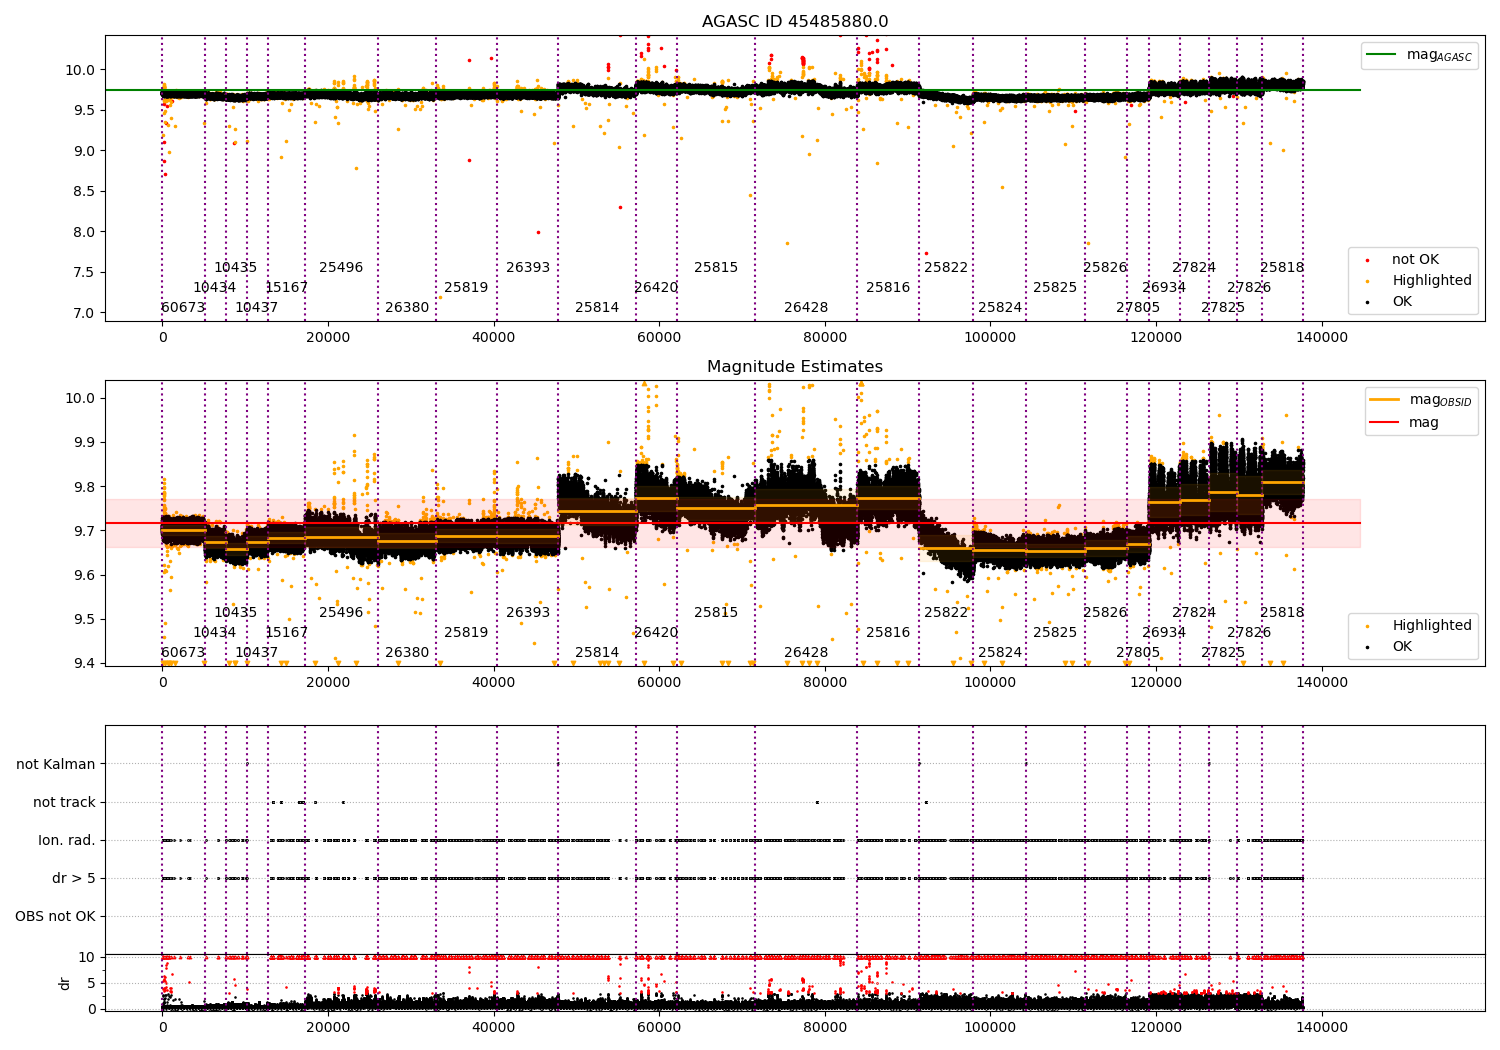
Task: Click the red 'mag' legend entry in middle plot
Action: 1405,423
